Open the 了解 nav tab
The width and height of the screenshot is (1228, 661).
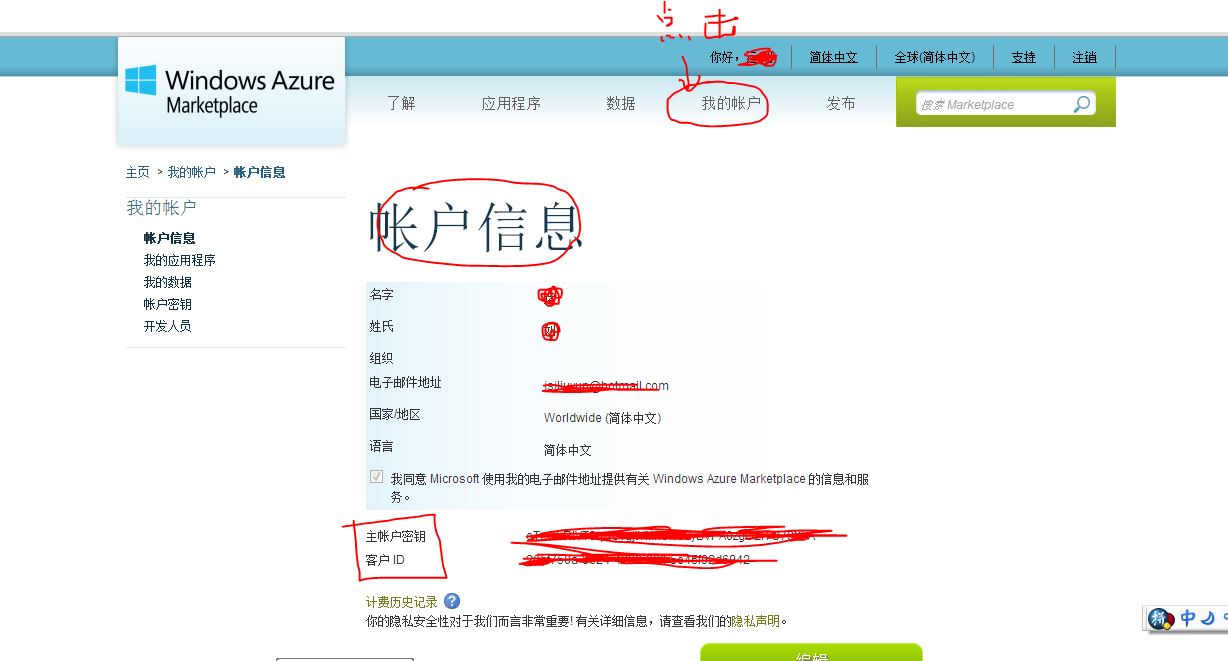401,103
